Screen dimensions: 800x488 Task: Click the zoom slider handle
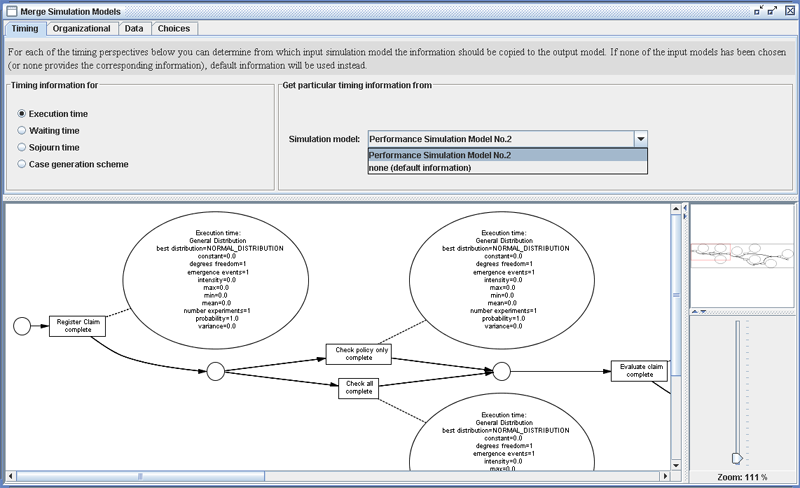coord(737,457)
